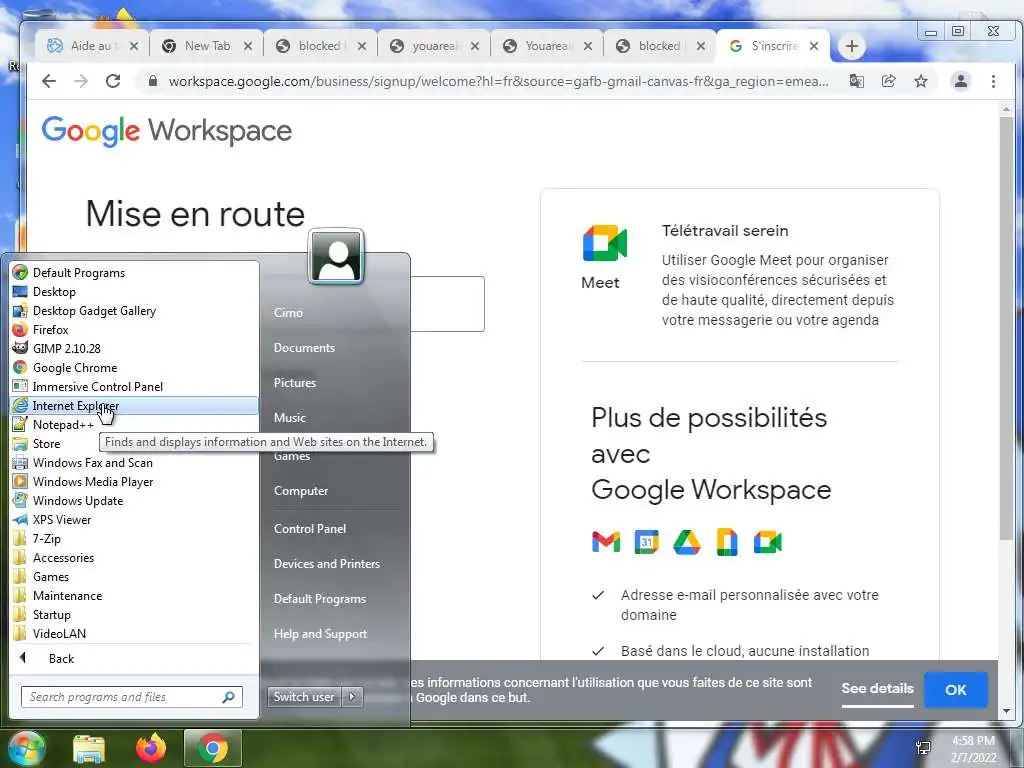The height and width of the screenshot is (768, 1024).
Task: Switch to the 'youarea' lowercase tab
Action: pyautogui.click(x=432, y=46)
